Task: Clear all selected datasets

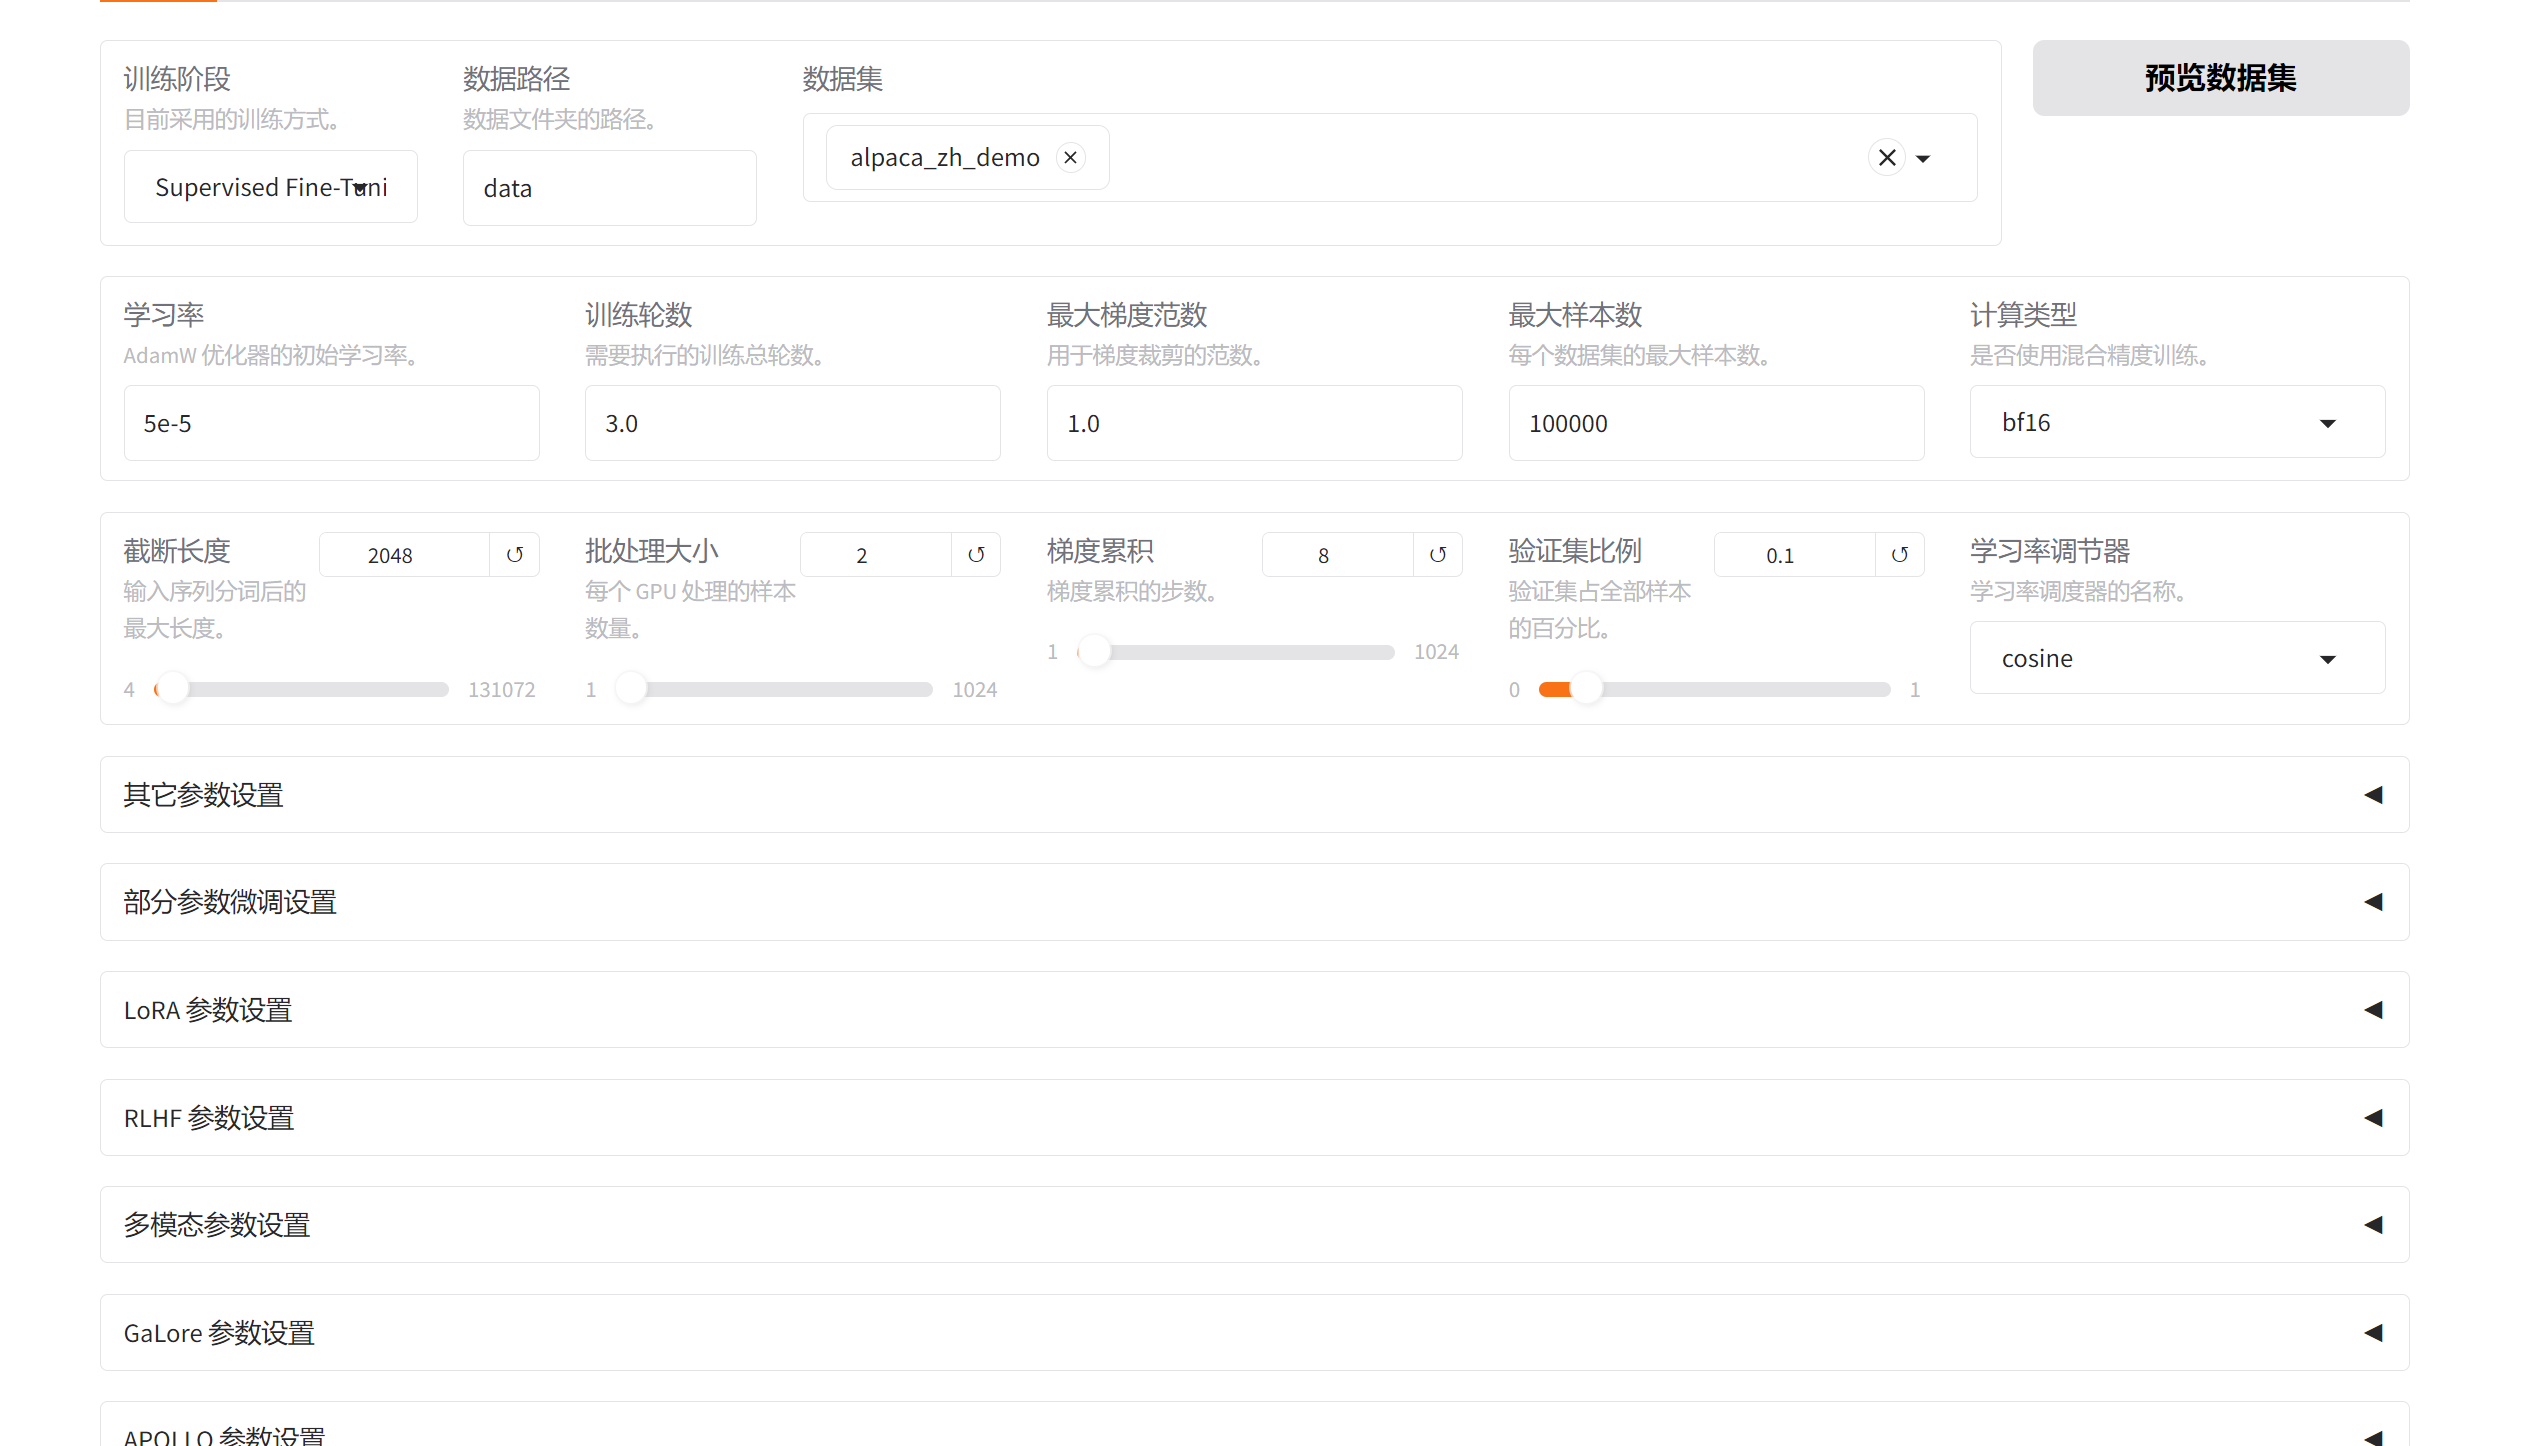Action: coord(1887,158)
